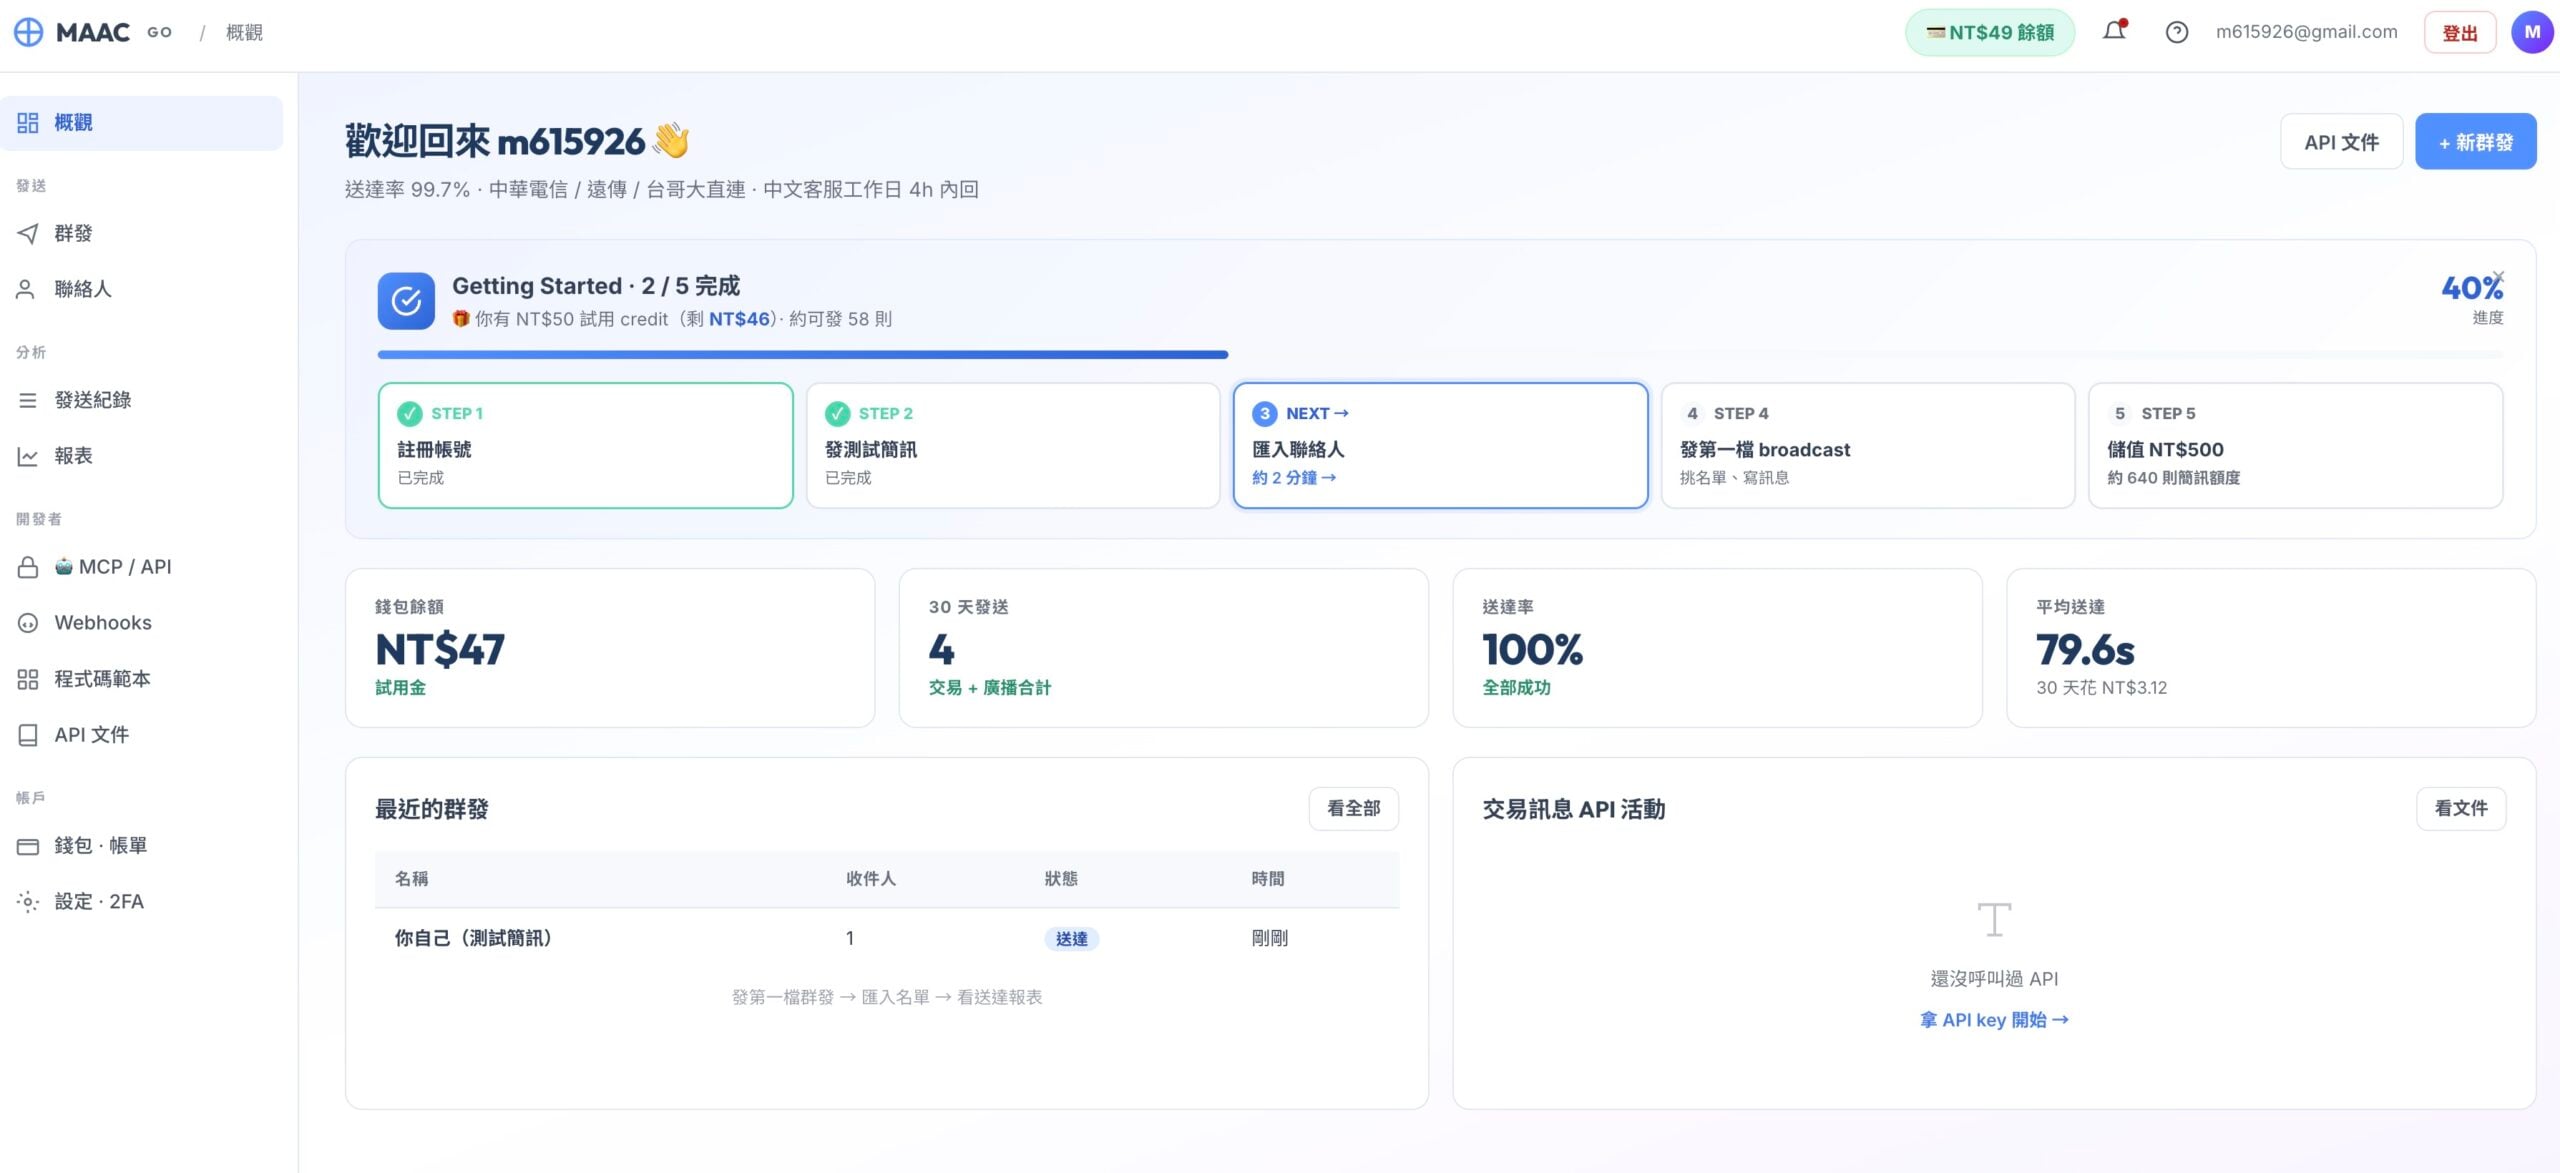The height and width of the screenshot is (1173, 2560).
Task: Click the number 5 badge on STEP 5
Action: pyautogui.click(x=2120, y=414)
